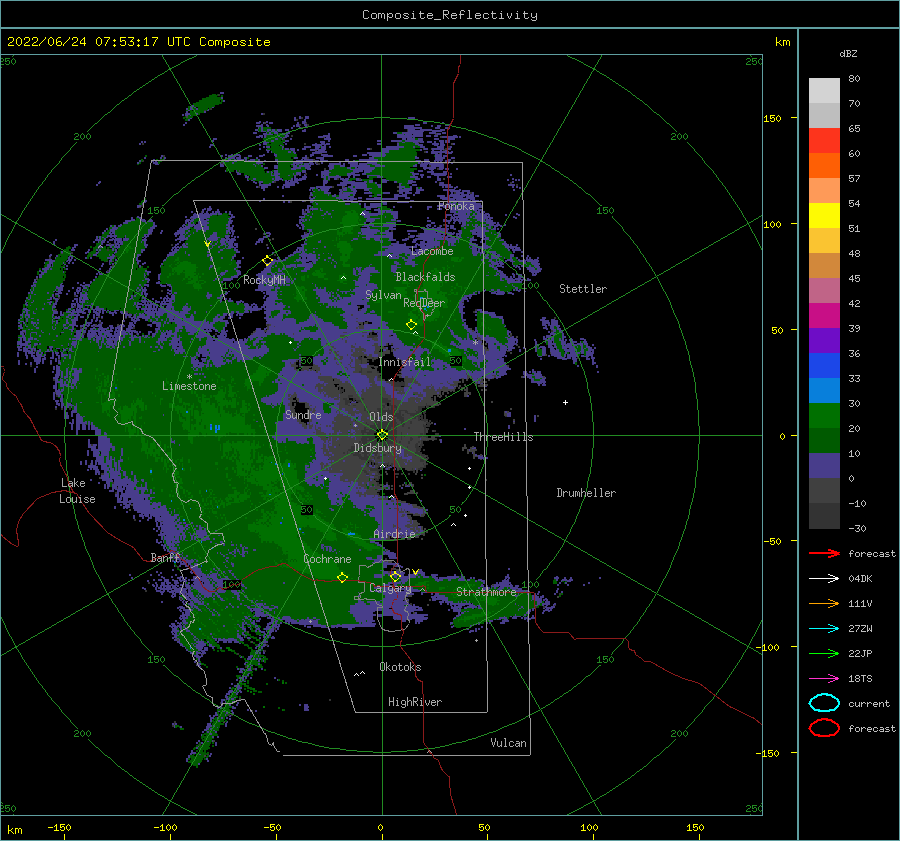The height and width of the screenshot is (841, 900).
Task: Click the Vulcan label
Action: [509, 743]
